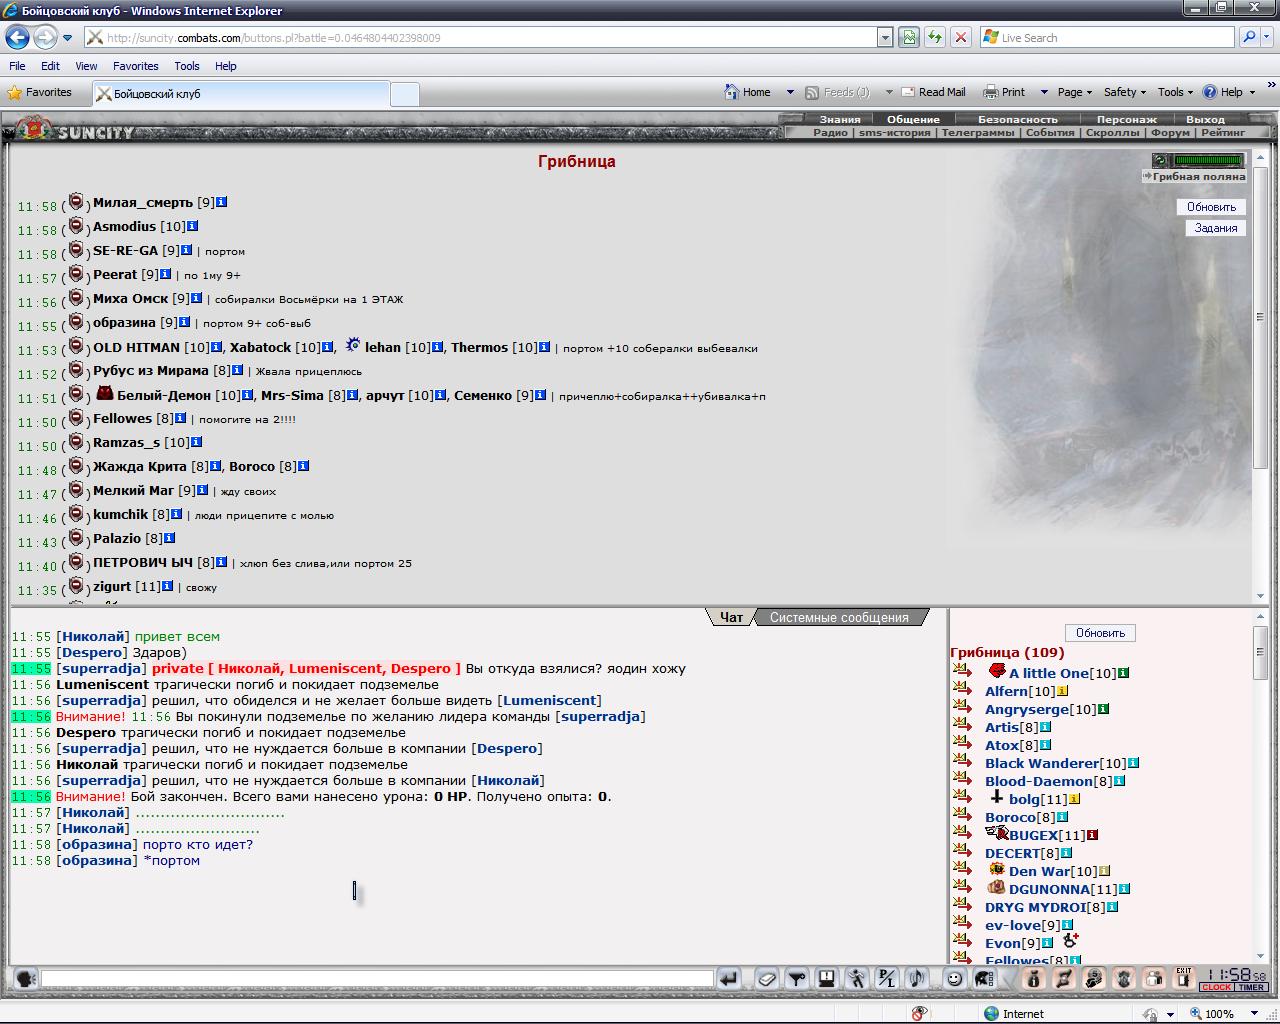Click the browser Refresh icon
Viewport: 1280px width, 1024px height.
(934, 37)
